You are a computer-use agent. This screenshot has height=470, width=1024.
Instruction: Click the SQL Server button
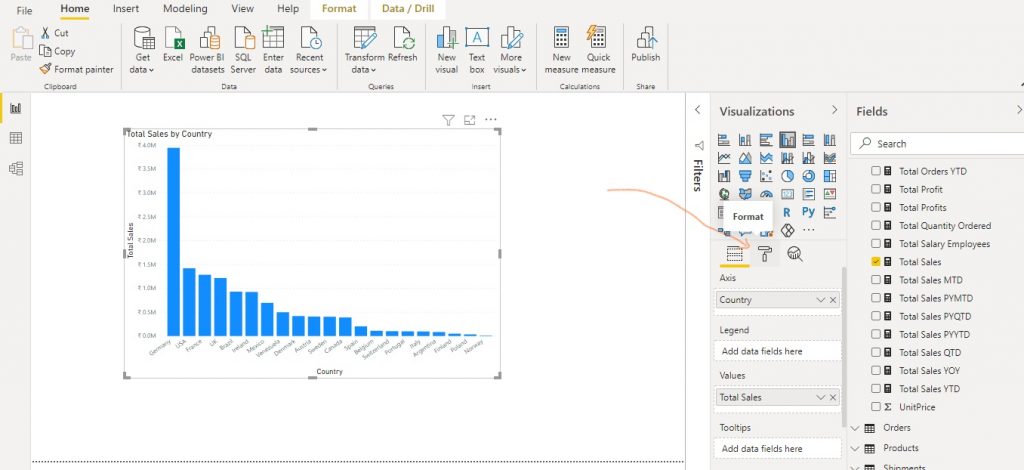243,50
